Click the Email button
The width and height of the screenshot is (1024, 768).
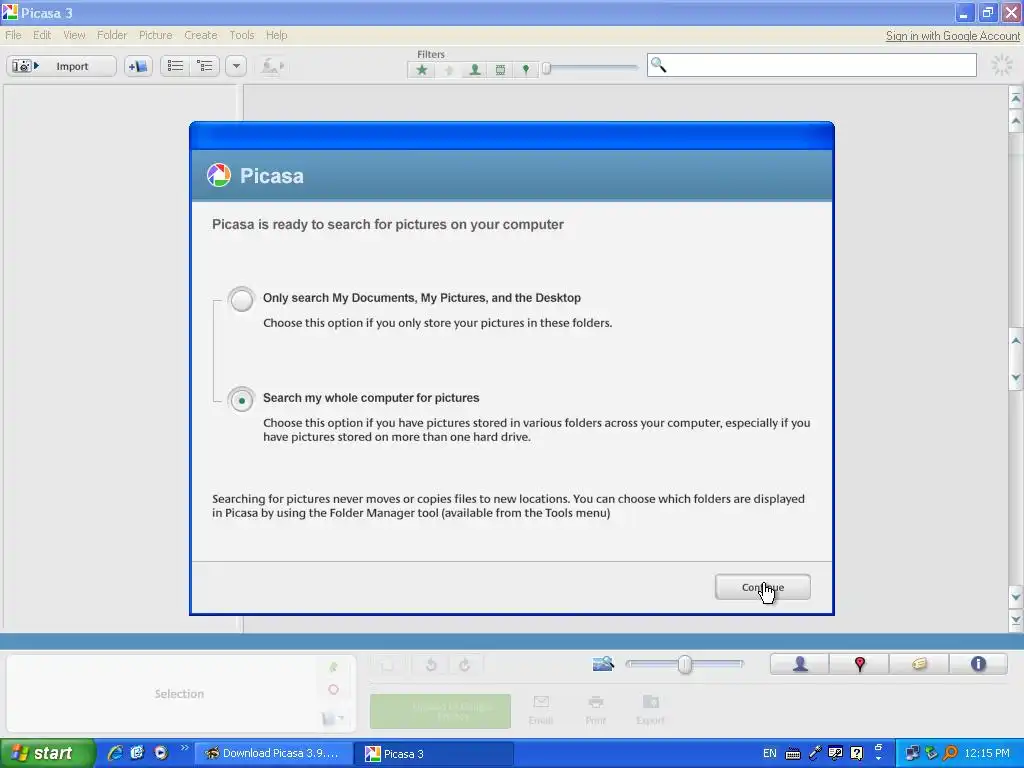[541, 710]
